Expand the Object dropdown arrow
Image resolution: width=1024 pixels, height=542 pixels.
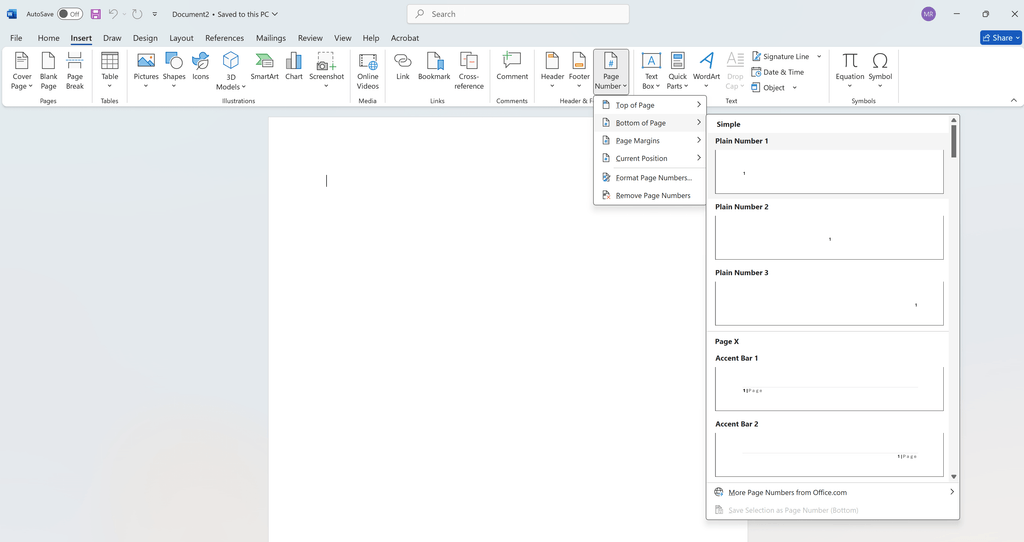795,88
